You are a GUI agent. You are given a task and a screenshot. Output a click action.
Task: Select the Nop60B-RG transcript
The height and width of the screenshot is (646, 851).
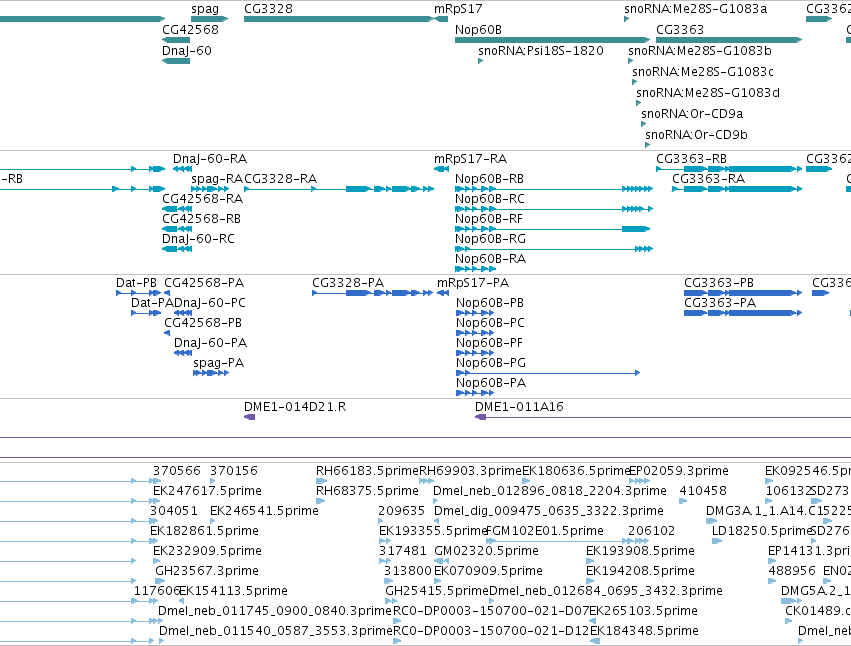coord(554,249)
